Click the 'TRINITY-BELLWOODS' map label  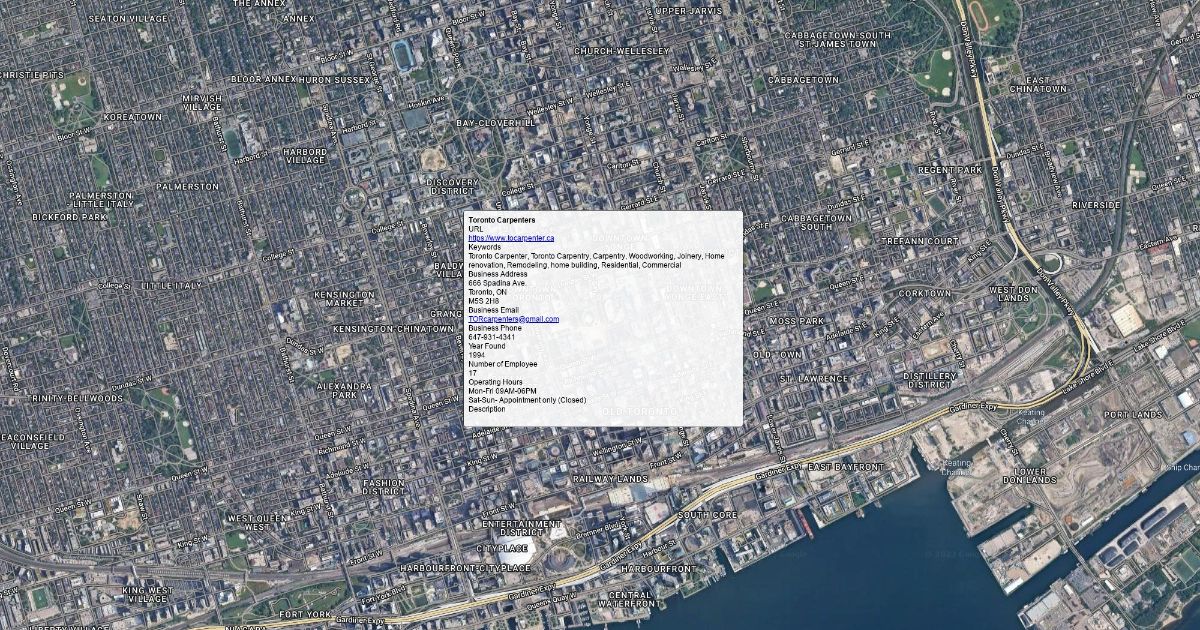tap(77, 398)
